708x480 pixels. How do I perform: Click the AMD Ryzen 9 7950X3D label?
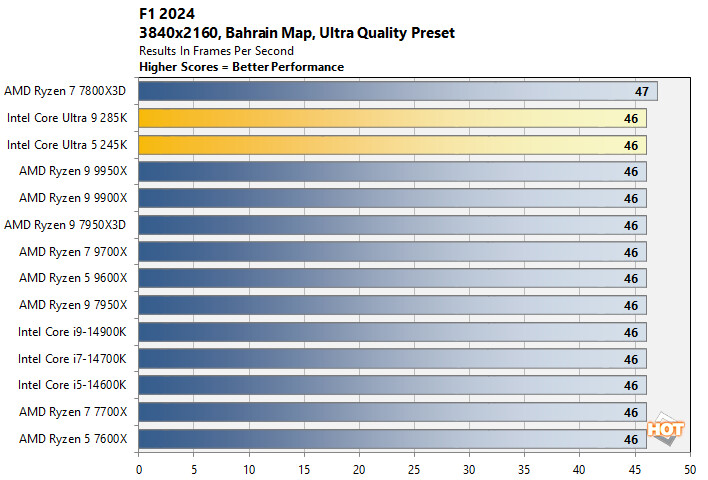point(65,225)
